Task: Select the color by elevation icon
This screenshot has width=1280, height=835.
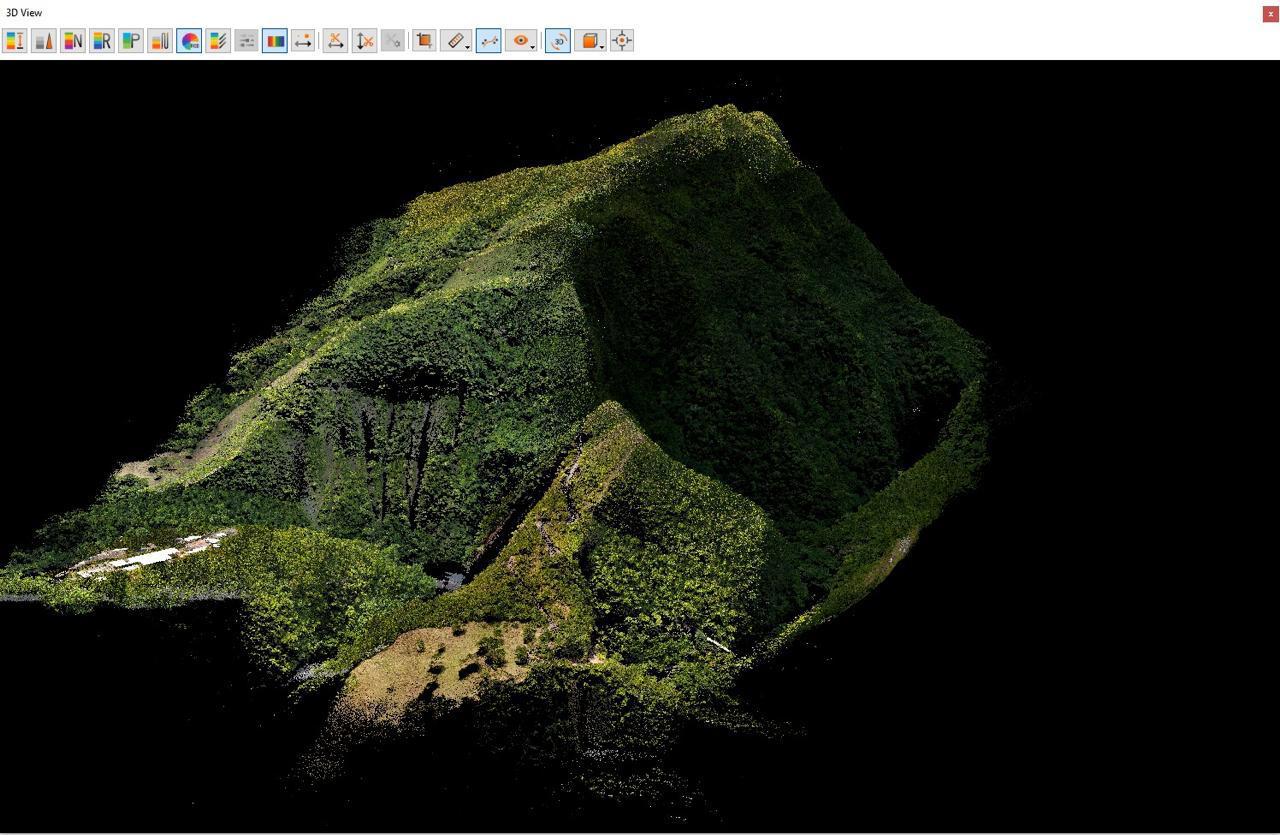Action: click(x=15, y=41)
